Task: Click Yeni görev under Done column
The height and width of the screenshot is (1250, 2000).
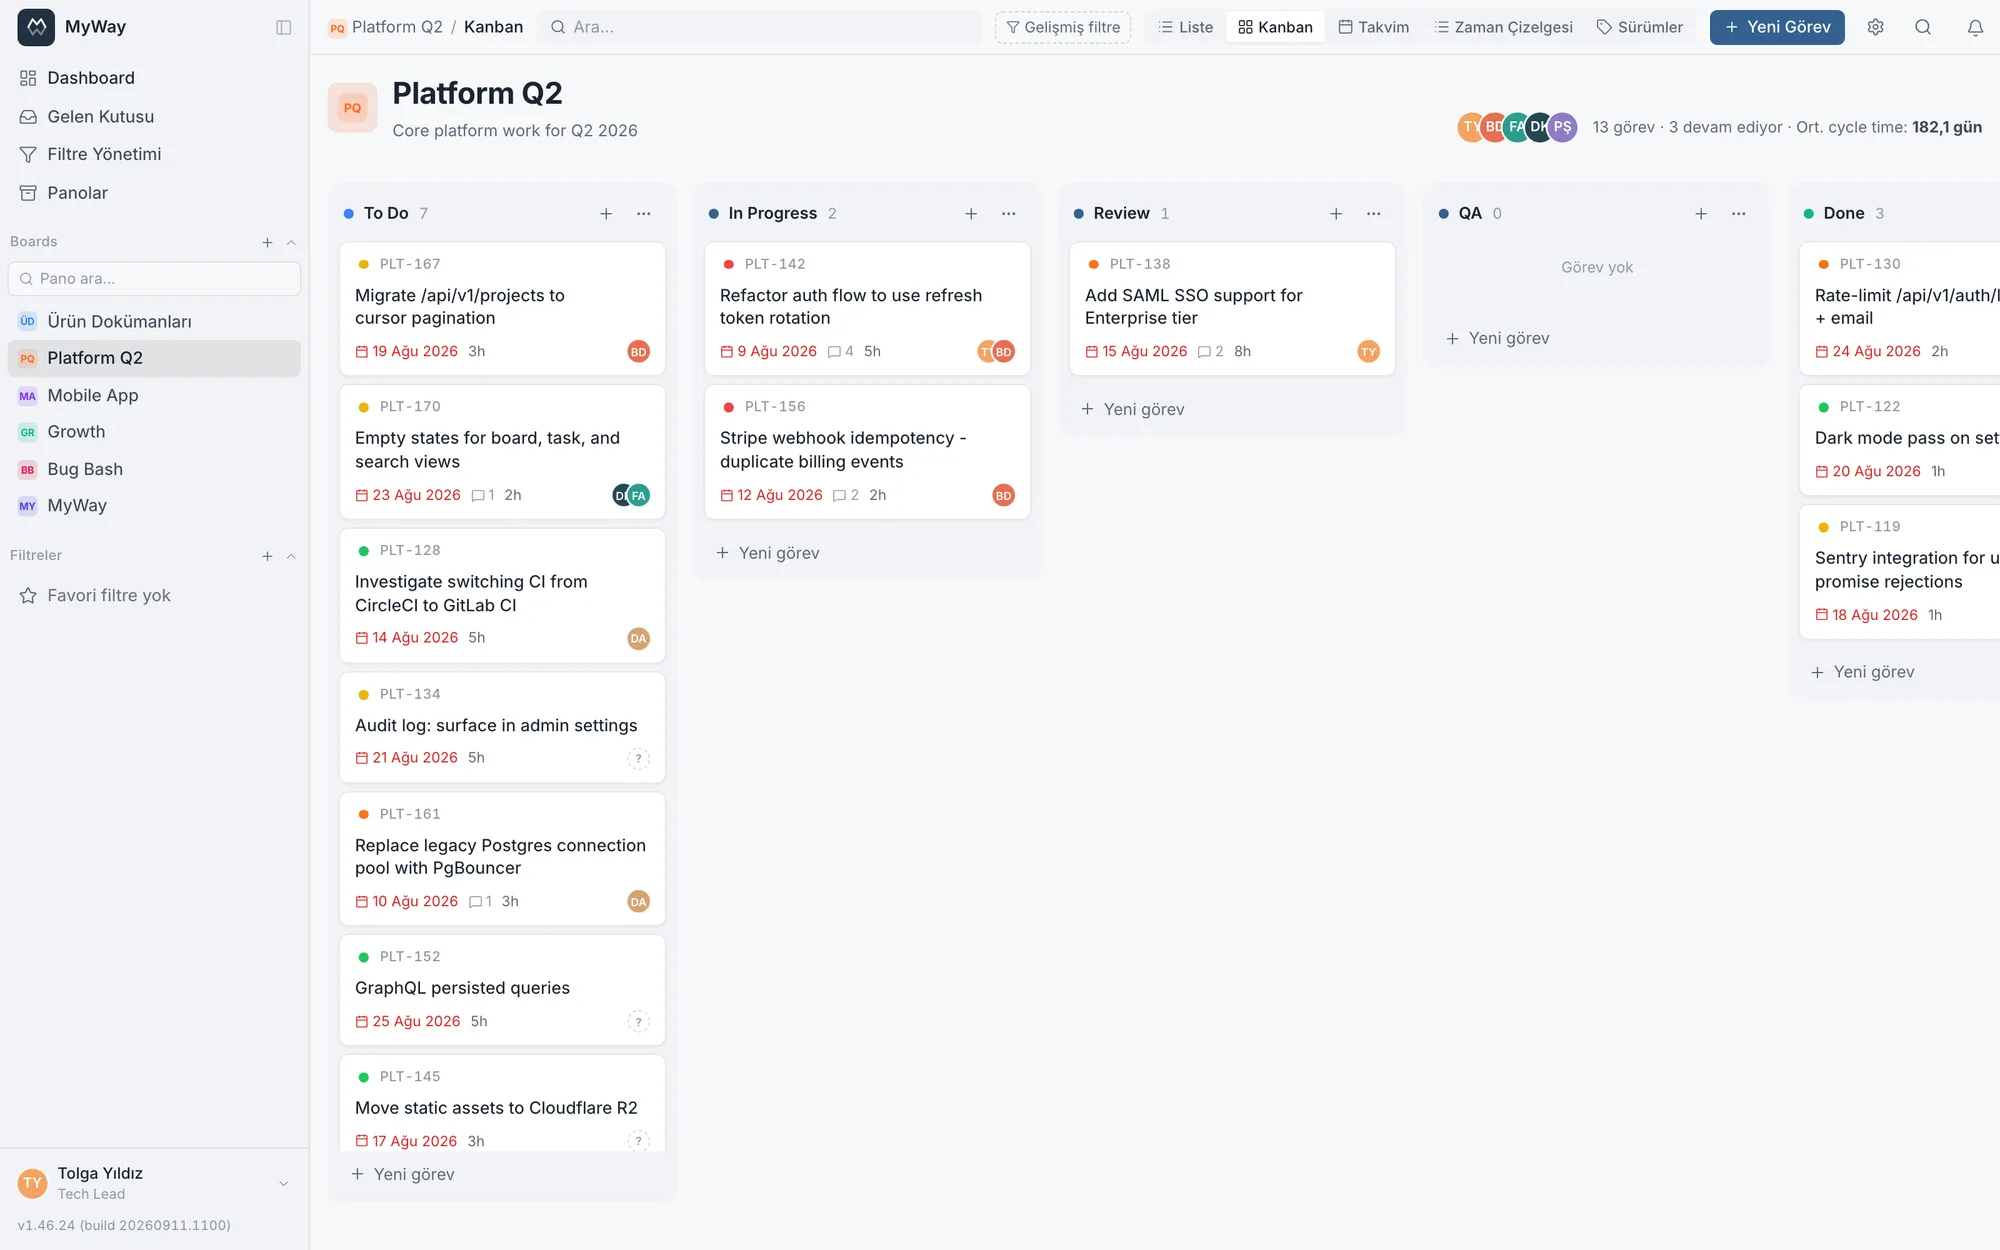Action: [1863, 672]
